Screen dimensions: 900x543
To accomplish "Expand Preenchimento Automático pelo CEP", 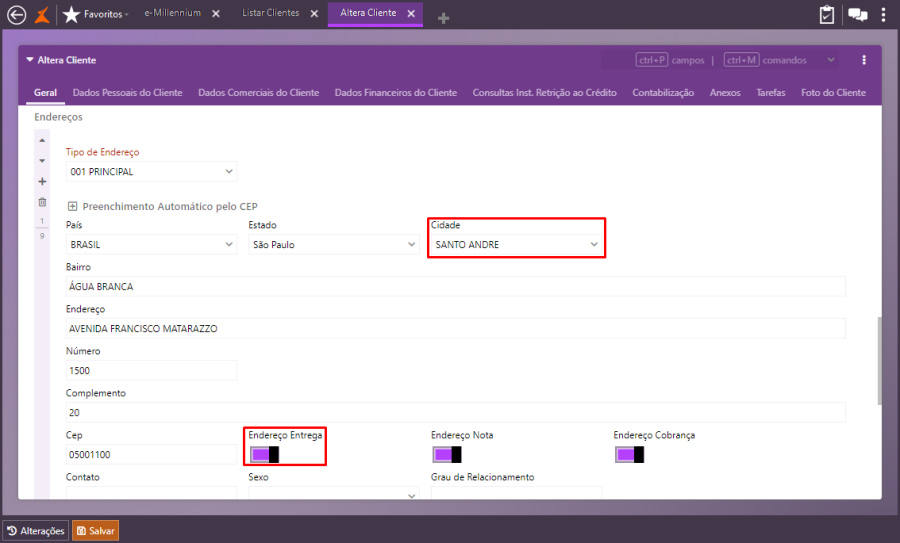I will [72, 206].
